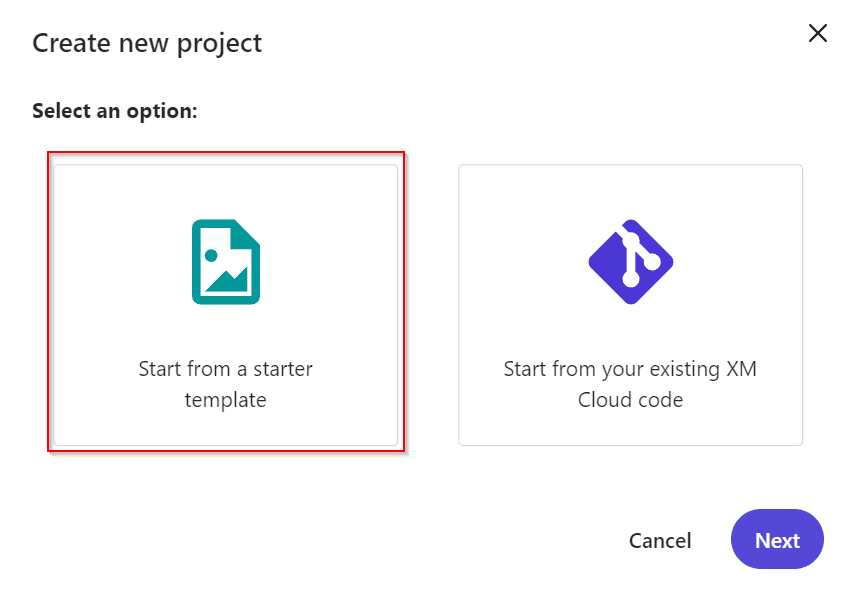
Task: Click the white branch lines in the Git icon
Action: pyautogui.click(x=636, y=257)
